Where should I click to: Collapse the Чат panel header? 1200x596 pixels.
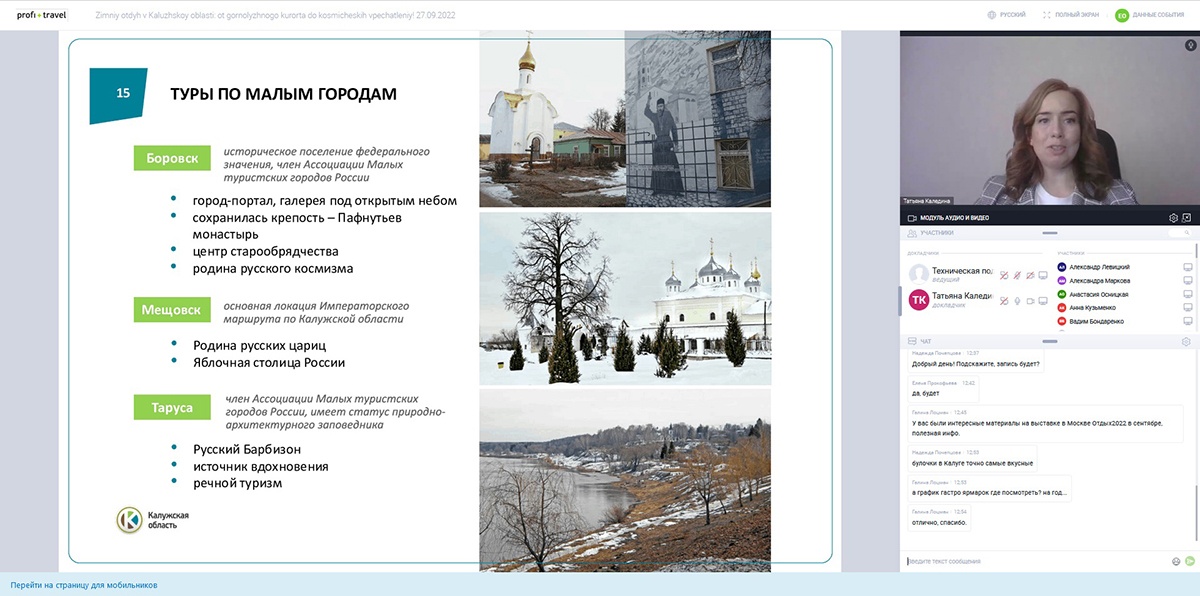(1050, 342)
